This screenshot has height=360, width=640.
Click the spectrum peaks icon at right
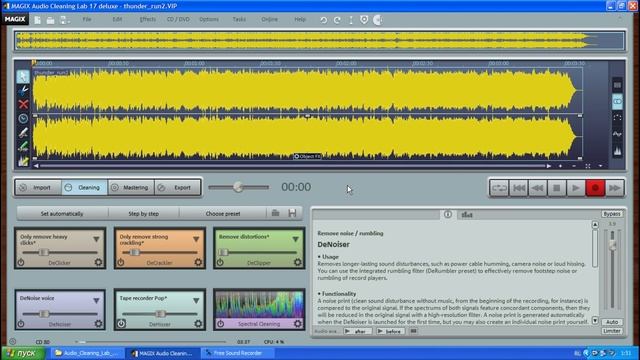click(617, 151)
